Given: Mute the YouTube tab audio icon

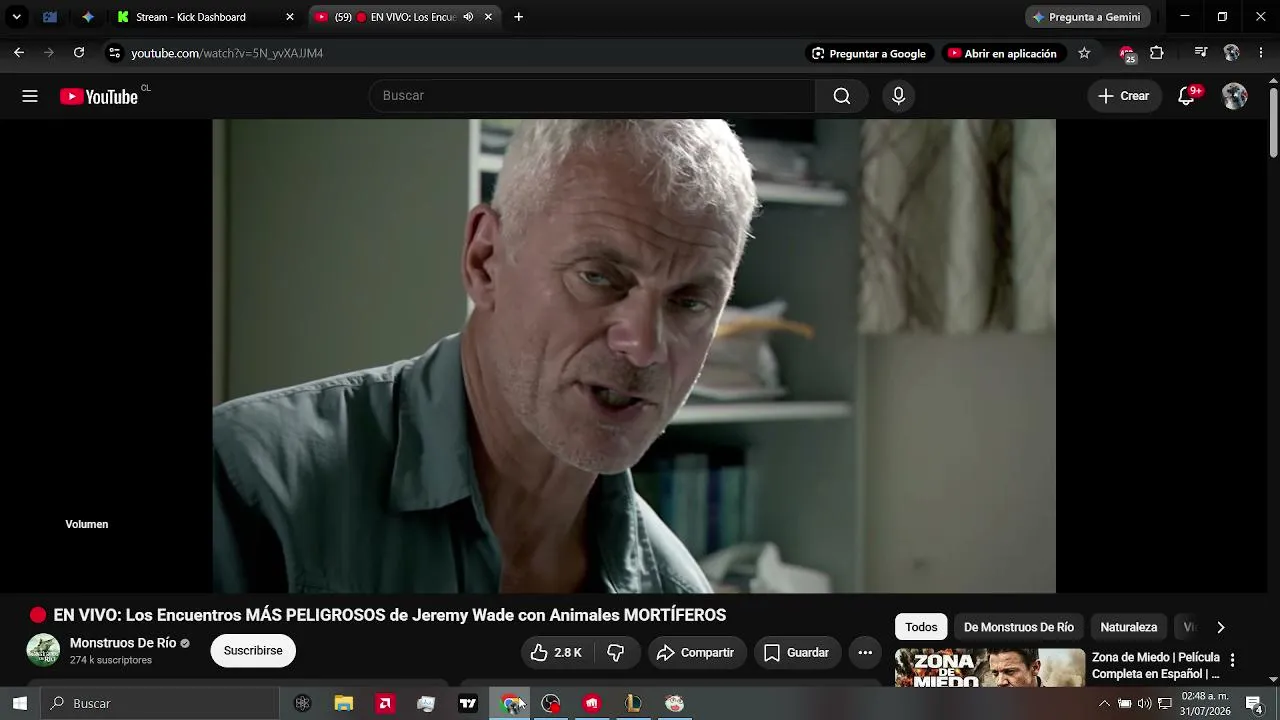Looking at the screenshot, I should pyautogui.click(x=468, y=17).
